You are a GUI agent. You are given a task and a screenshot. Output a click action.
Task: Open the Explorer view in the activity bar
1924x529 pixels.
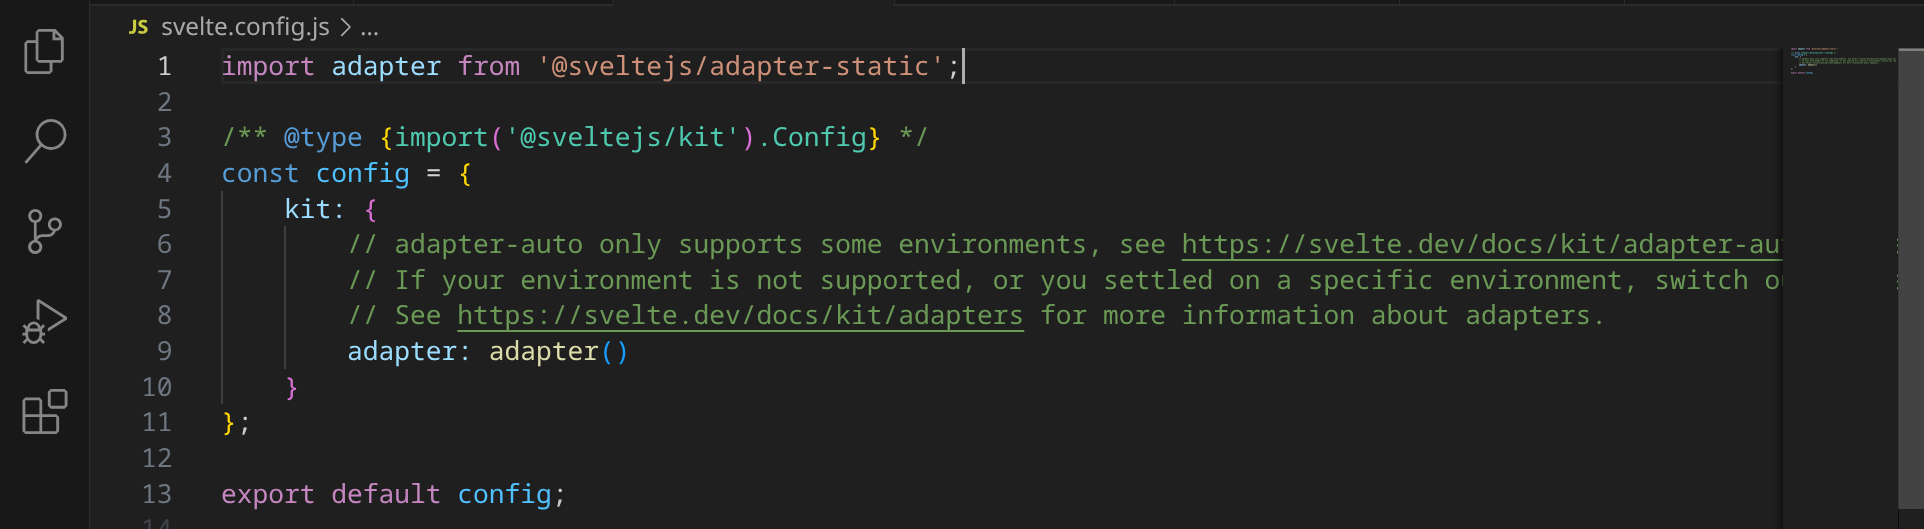(x=44, y=51)
